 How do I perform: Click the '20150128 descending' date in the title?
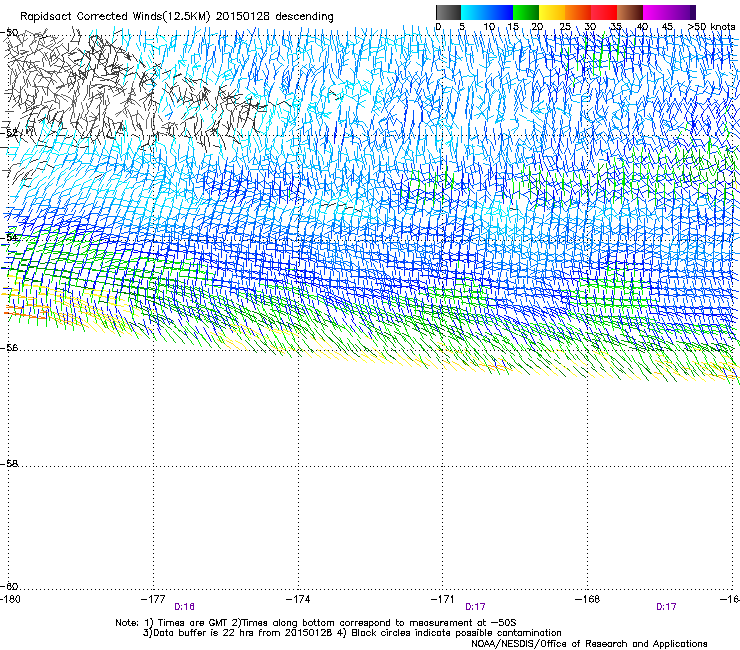pyautogui.click(x=275, y=17)
